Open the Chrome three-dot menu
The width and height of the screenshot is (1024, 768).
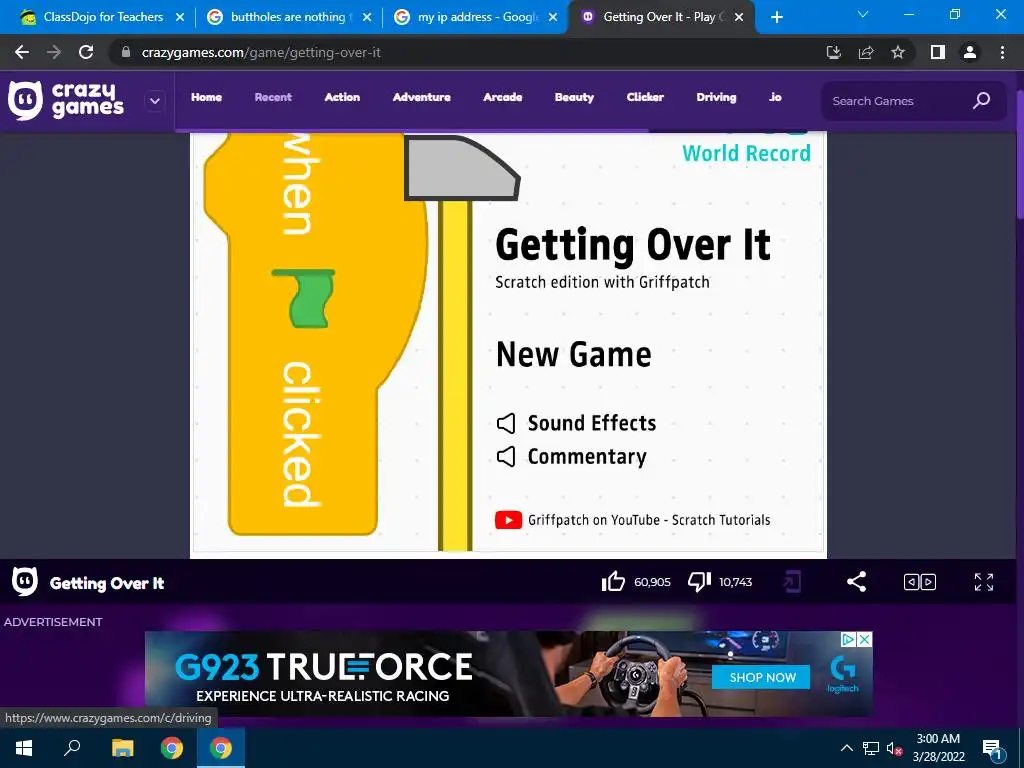pyautogui.click(x=1002, y=52)
